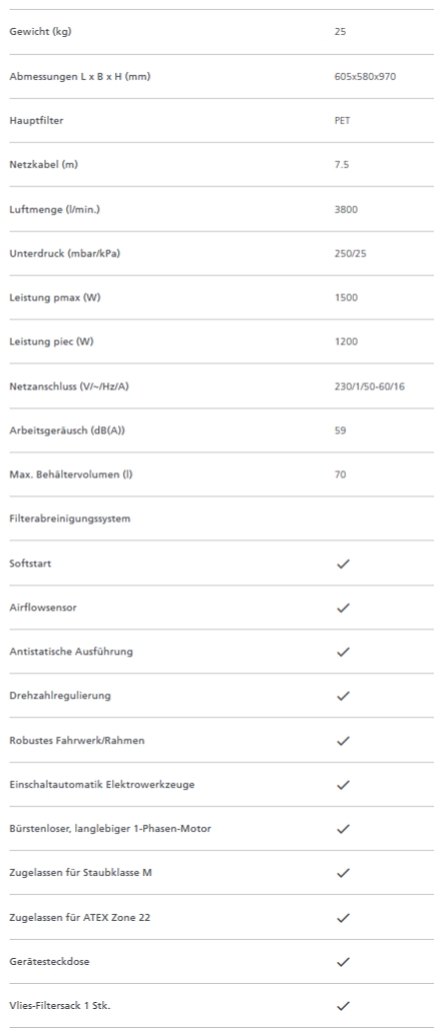Click the Gerätesteckdose checkmark
Viewport: 434px width, 1030px height.
click(x=343, y=962)
